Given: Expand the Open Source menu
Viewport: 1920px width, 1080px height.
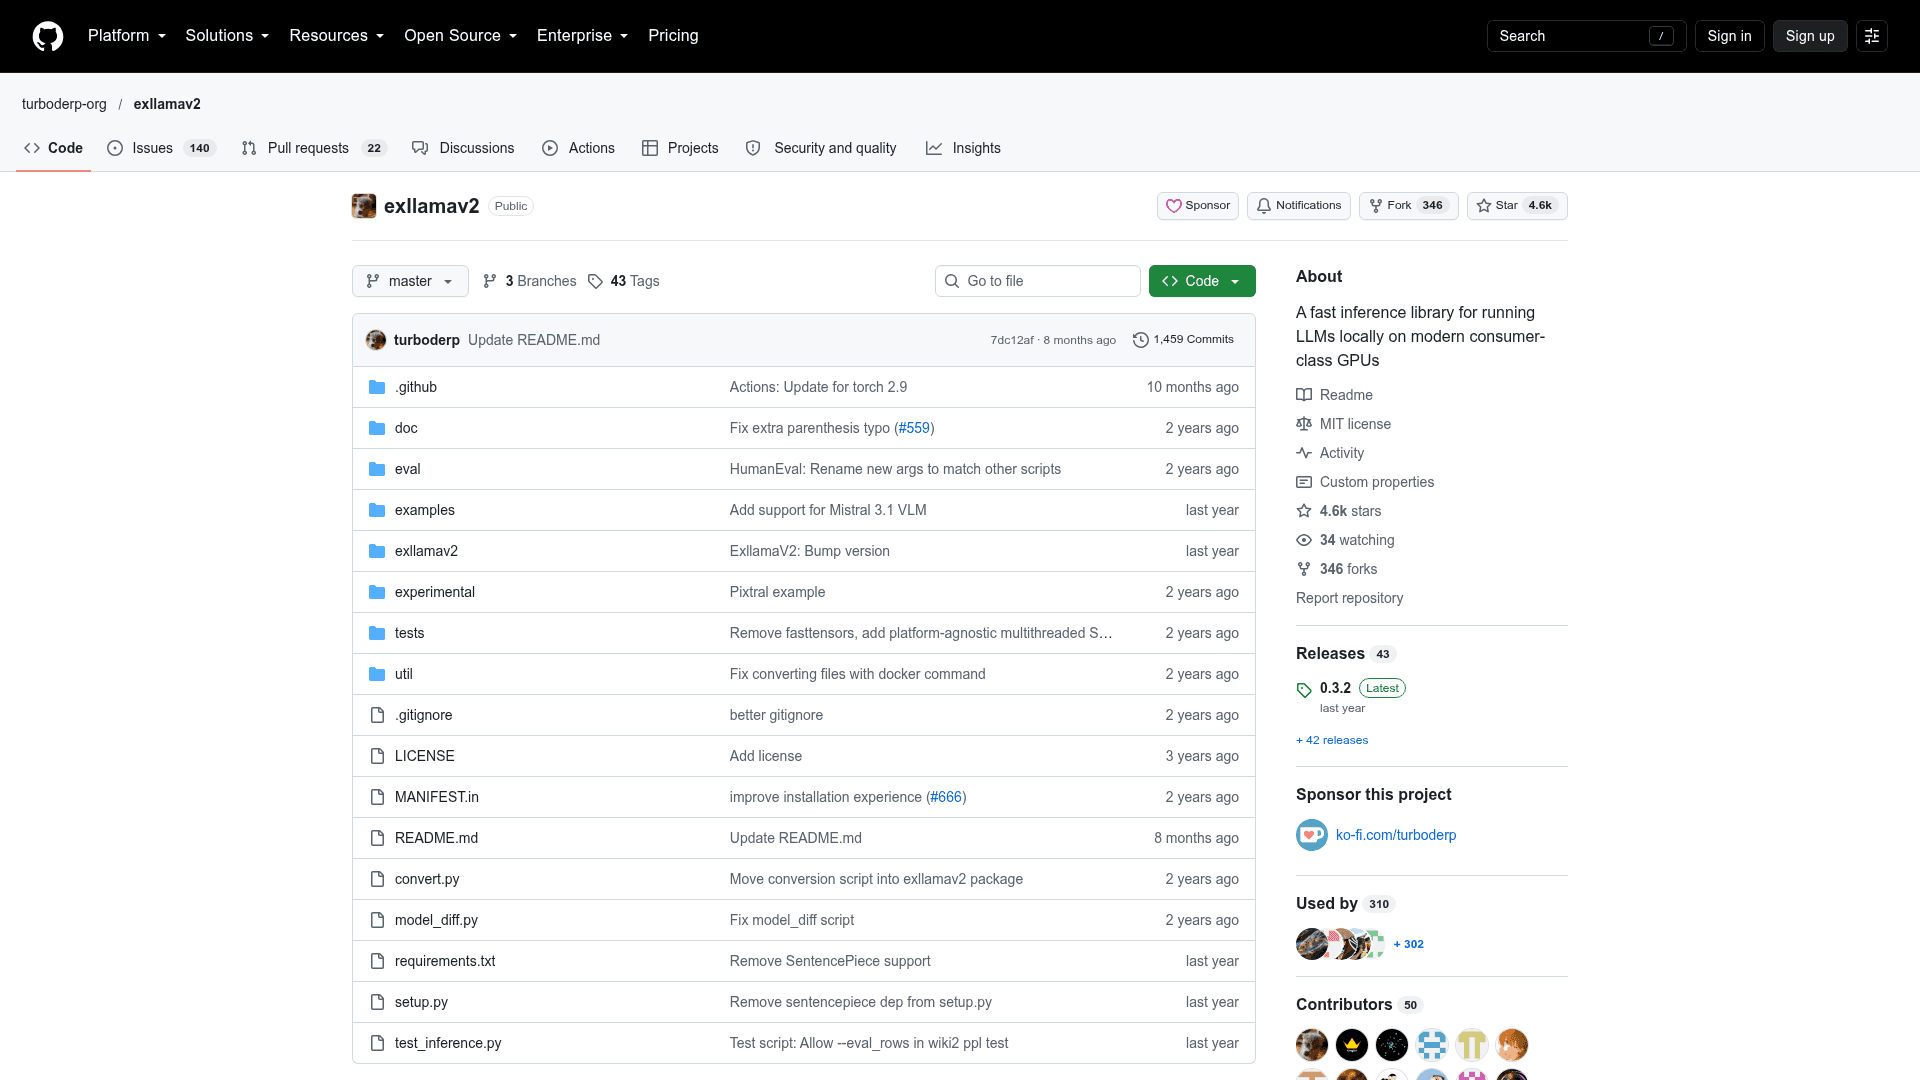Looking at the screenshot, I should 460,36.
